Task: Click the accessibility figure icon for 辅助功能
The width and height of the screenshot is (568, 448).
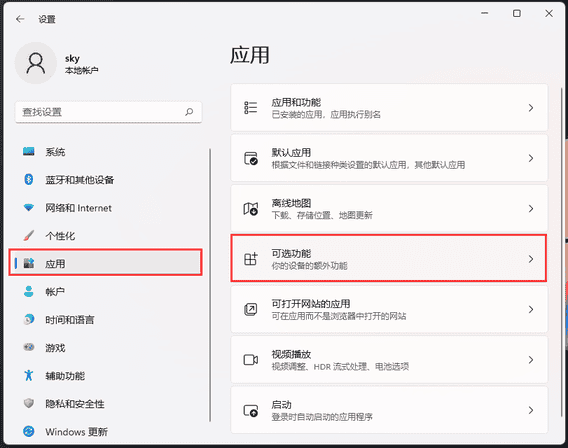Action: (29, 375)
